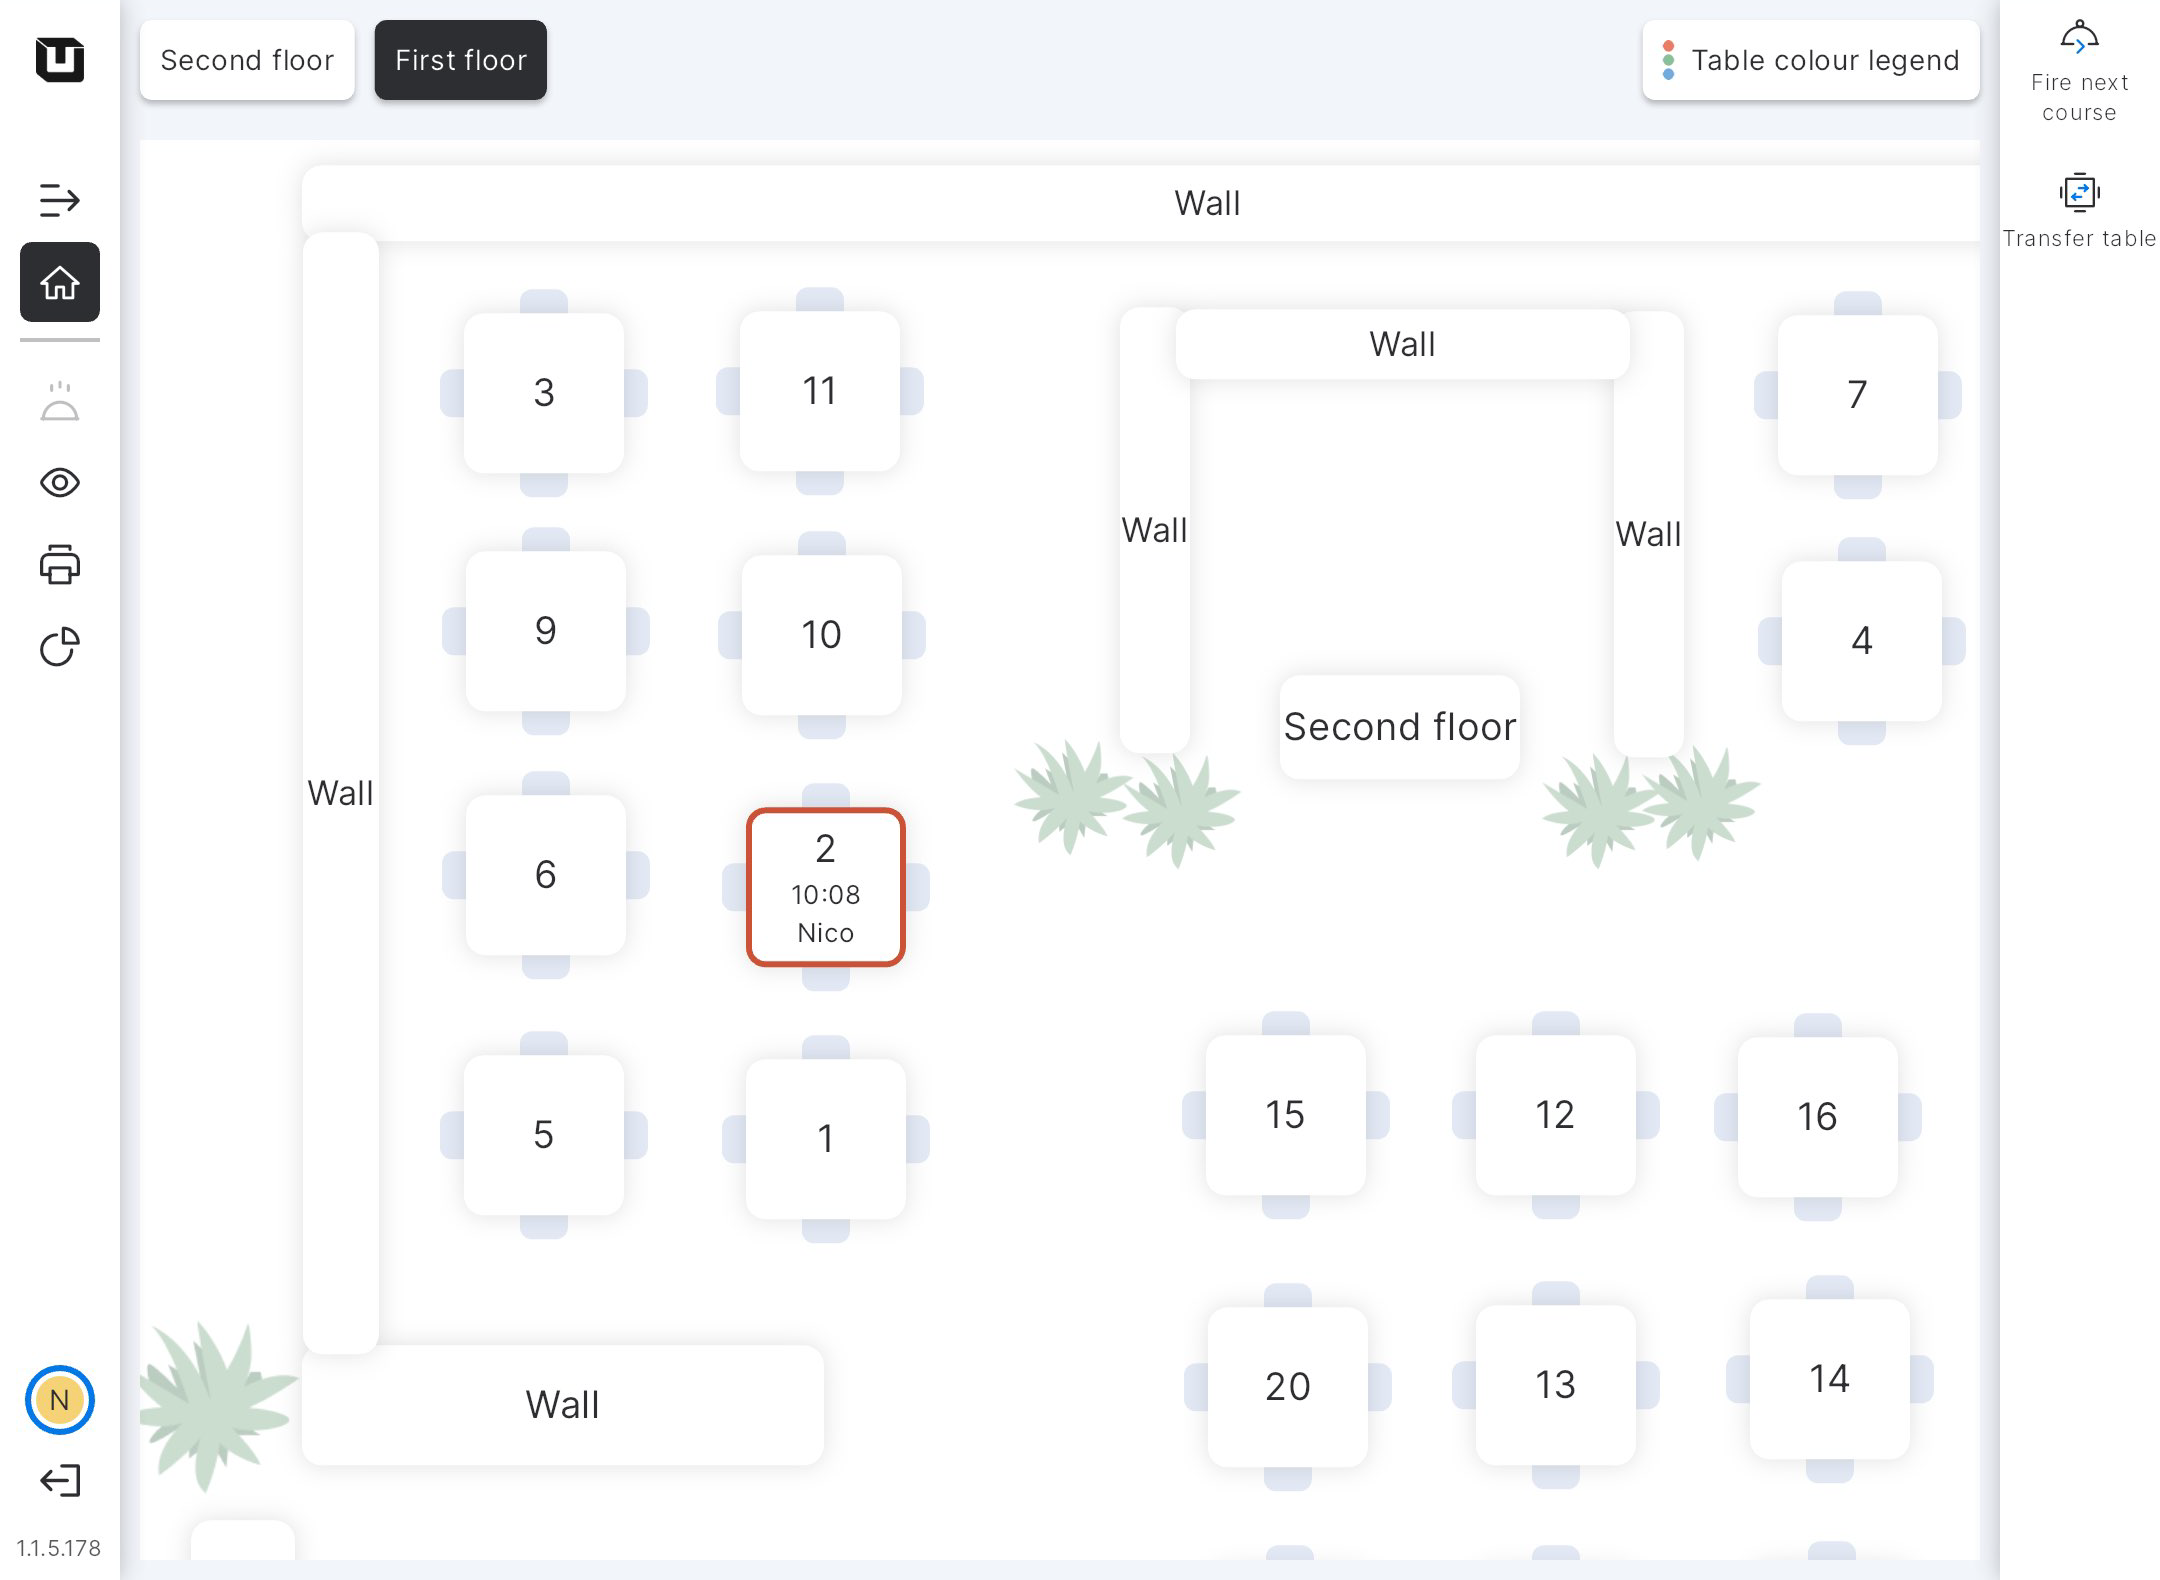Select table 15
2160x1580 pixels.
click(x=1285, y=1115)
